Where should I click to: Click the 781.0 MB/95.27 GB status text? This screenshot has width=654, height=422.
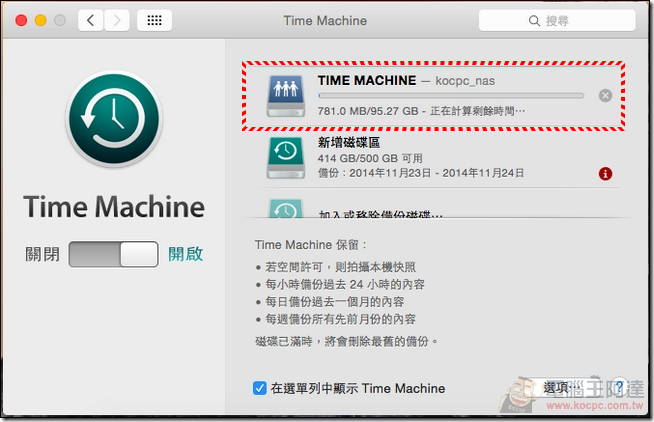tap(421, 111)
